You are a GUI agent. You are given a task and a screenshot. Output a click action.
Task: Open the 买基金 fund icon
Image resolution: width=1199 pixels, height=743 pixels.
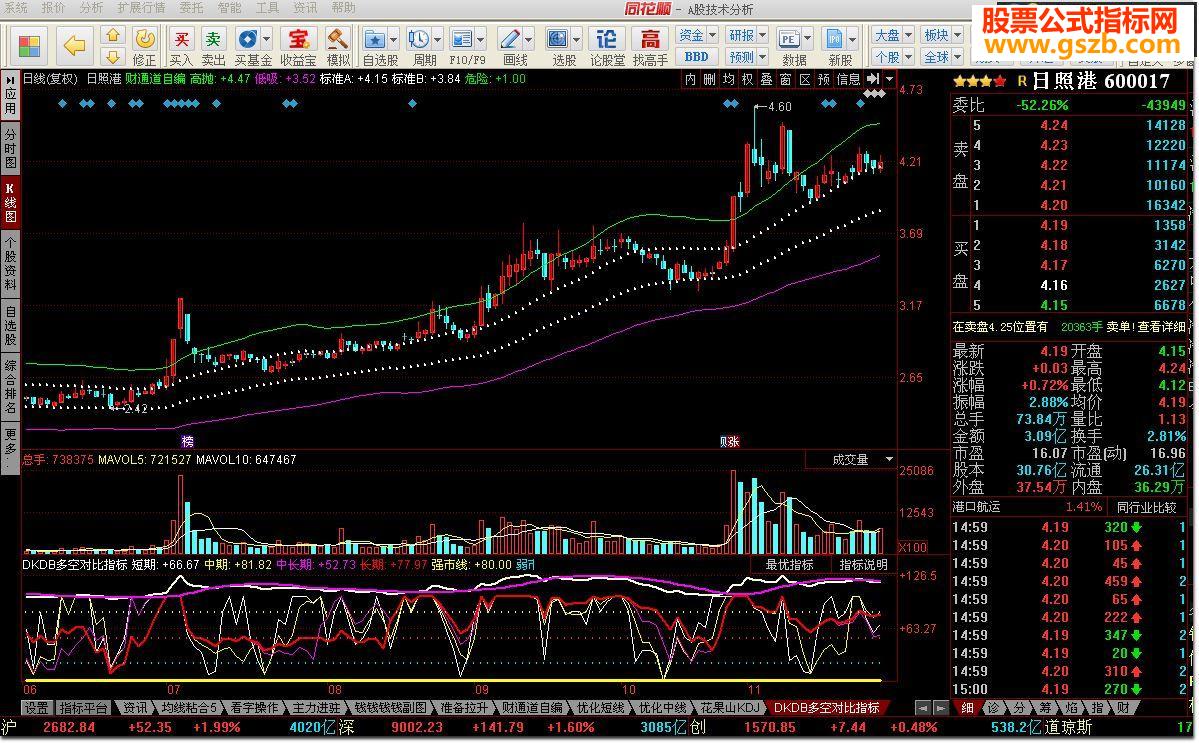tap(247, 39)
